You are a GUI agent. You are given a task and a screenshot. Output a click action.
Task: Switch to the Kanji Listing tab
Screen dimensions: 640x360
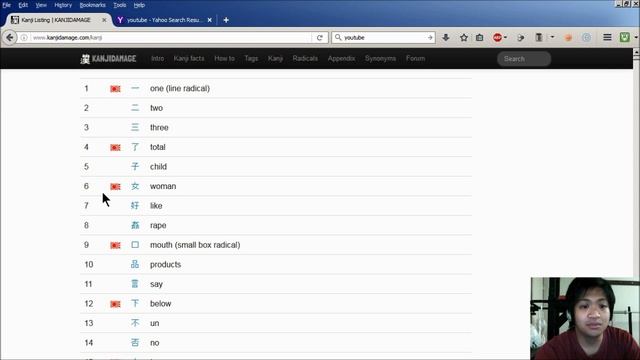tap(56, 20)
